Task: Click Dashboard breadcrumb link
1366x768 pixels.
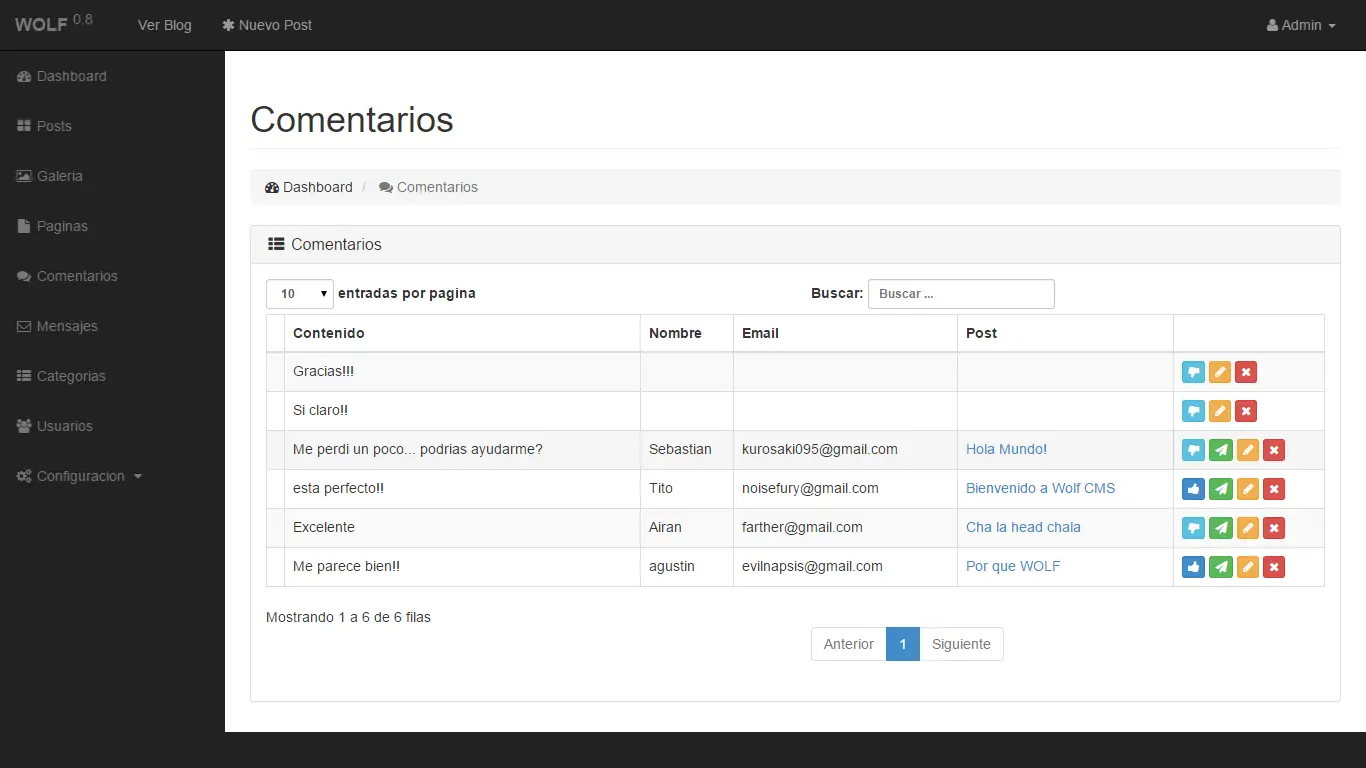Action: point(309,187)
